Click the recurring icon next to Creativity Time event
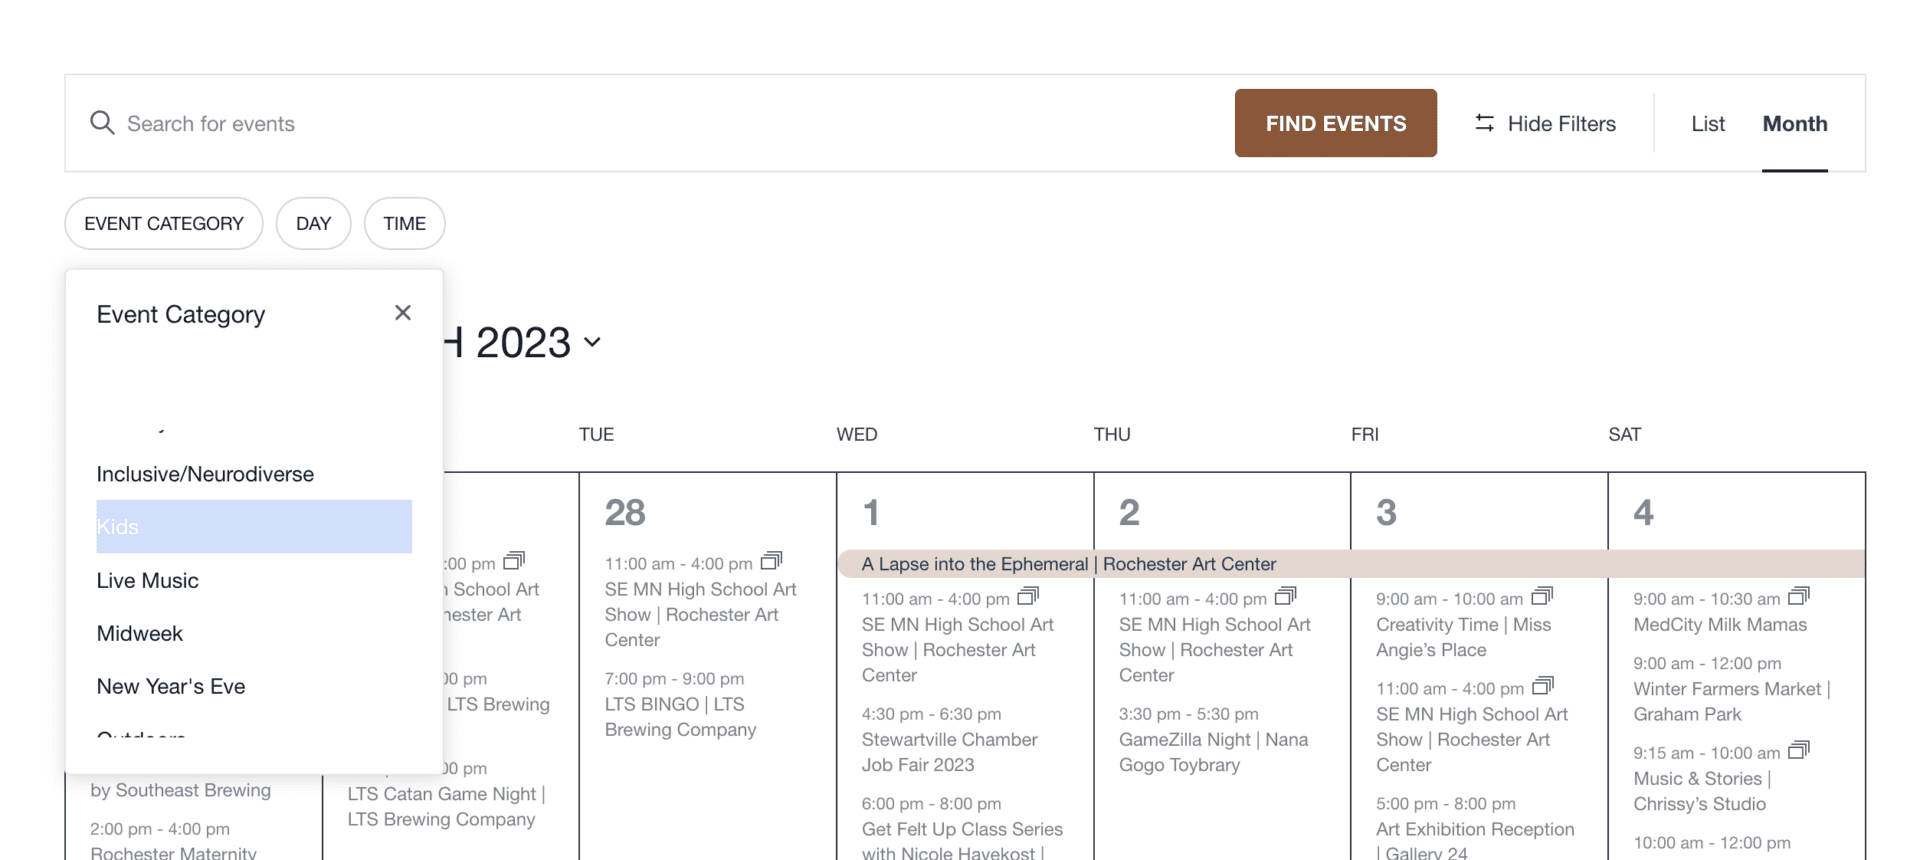Screen dimensions: 1920x860 click(1542, 594)
